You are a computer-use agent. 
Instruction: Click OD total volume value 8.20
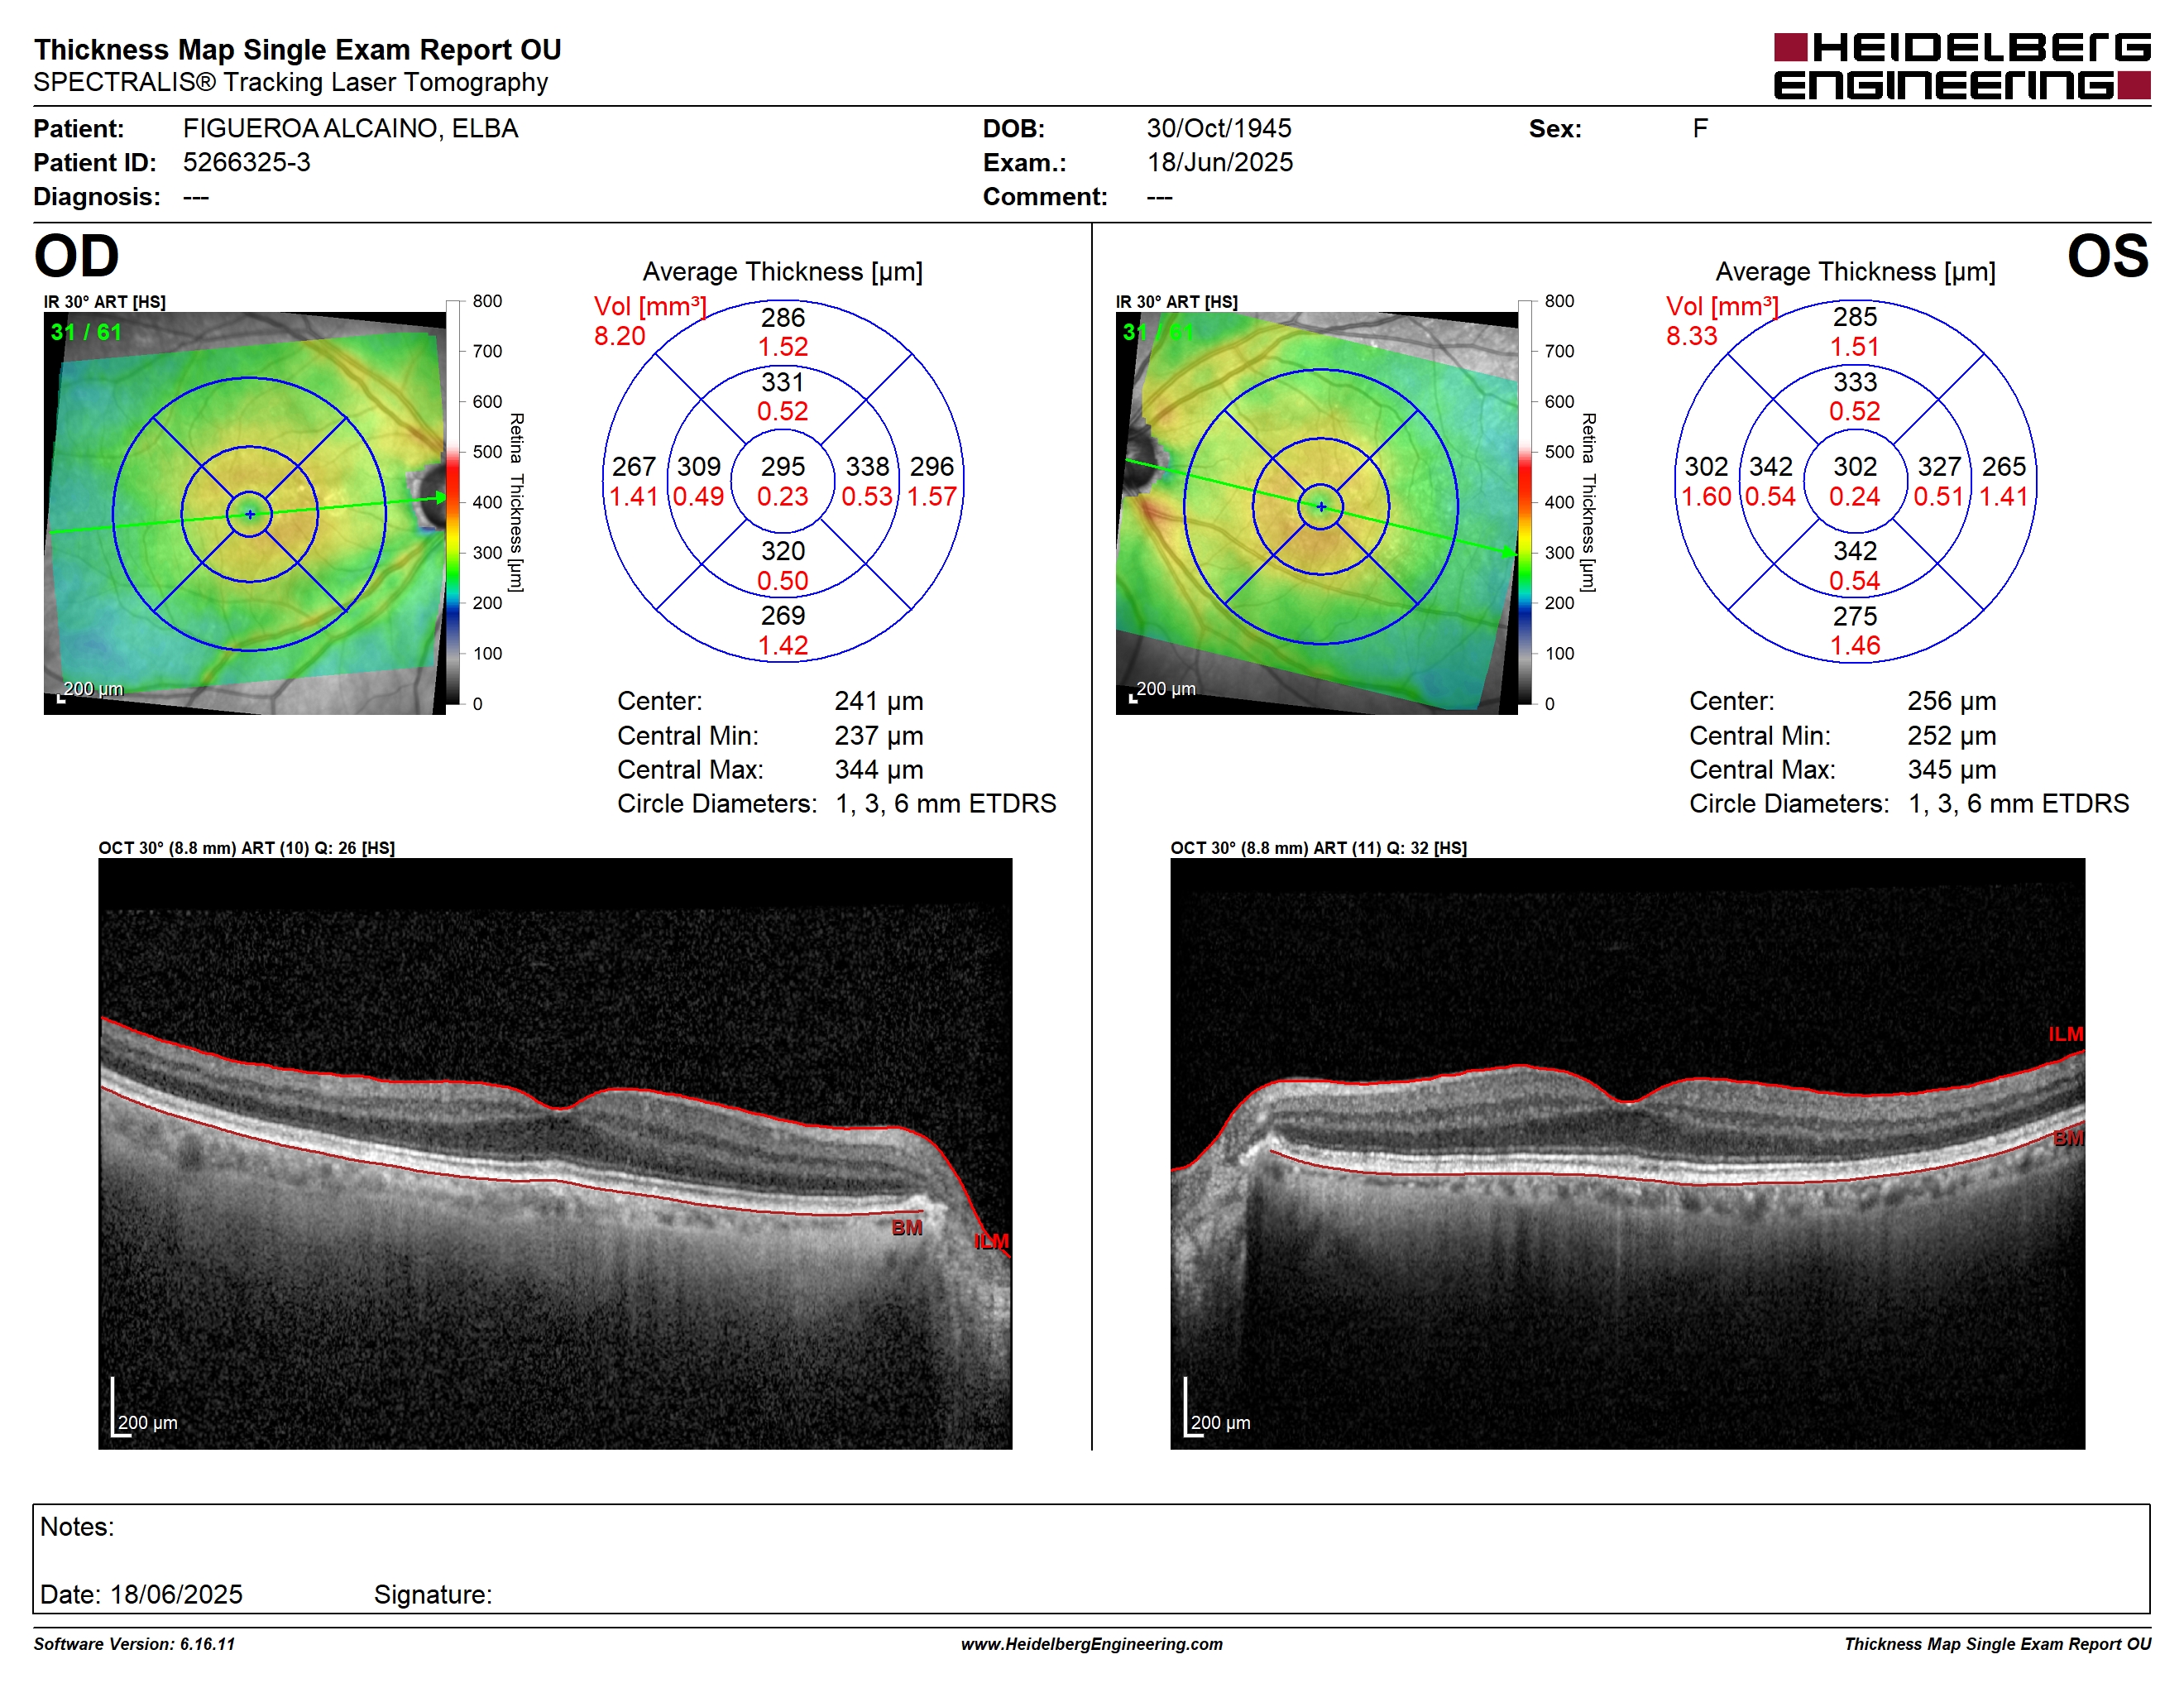pos(620,336)
